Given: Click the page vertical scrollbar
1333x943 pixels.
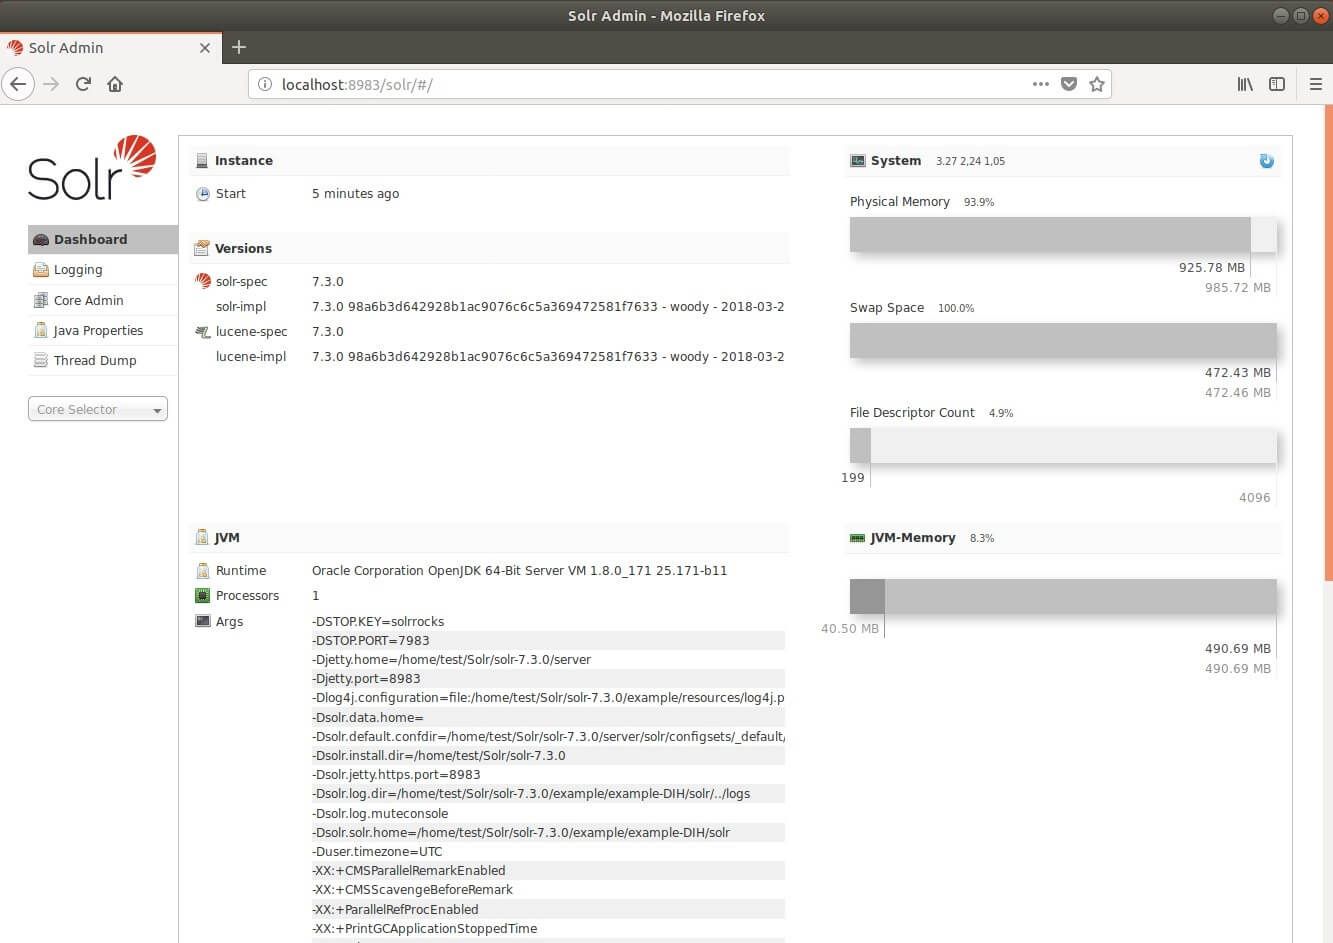Looking at the screenshot, I should [x=1328, y=342].
